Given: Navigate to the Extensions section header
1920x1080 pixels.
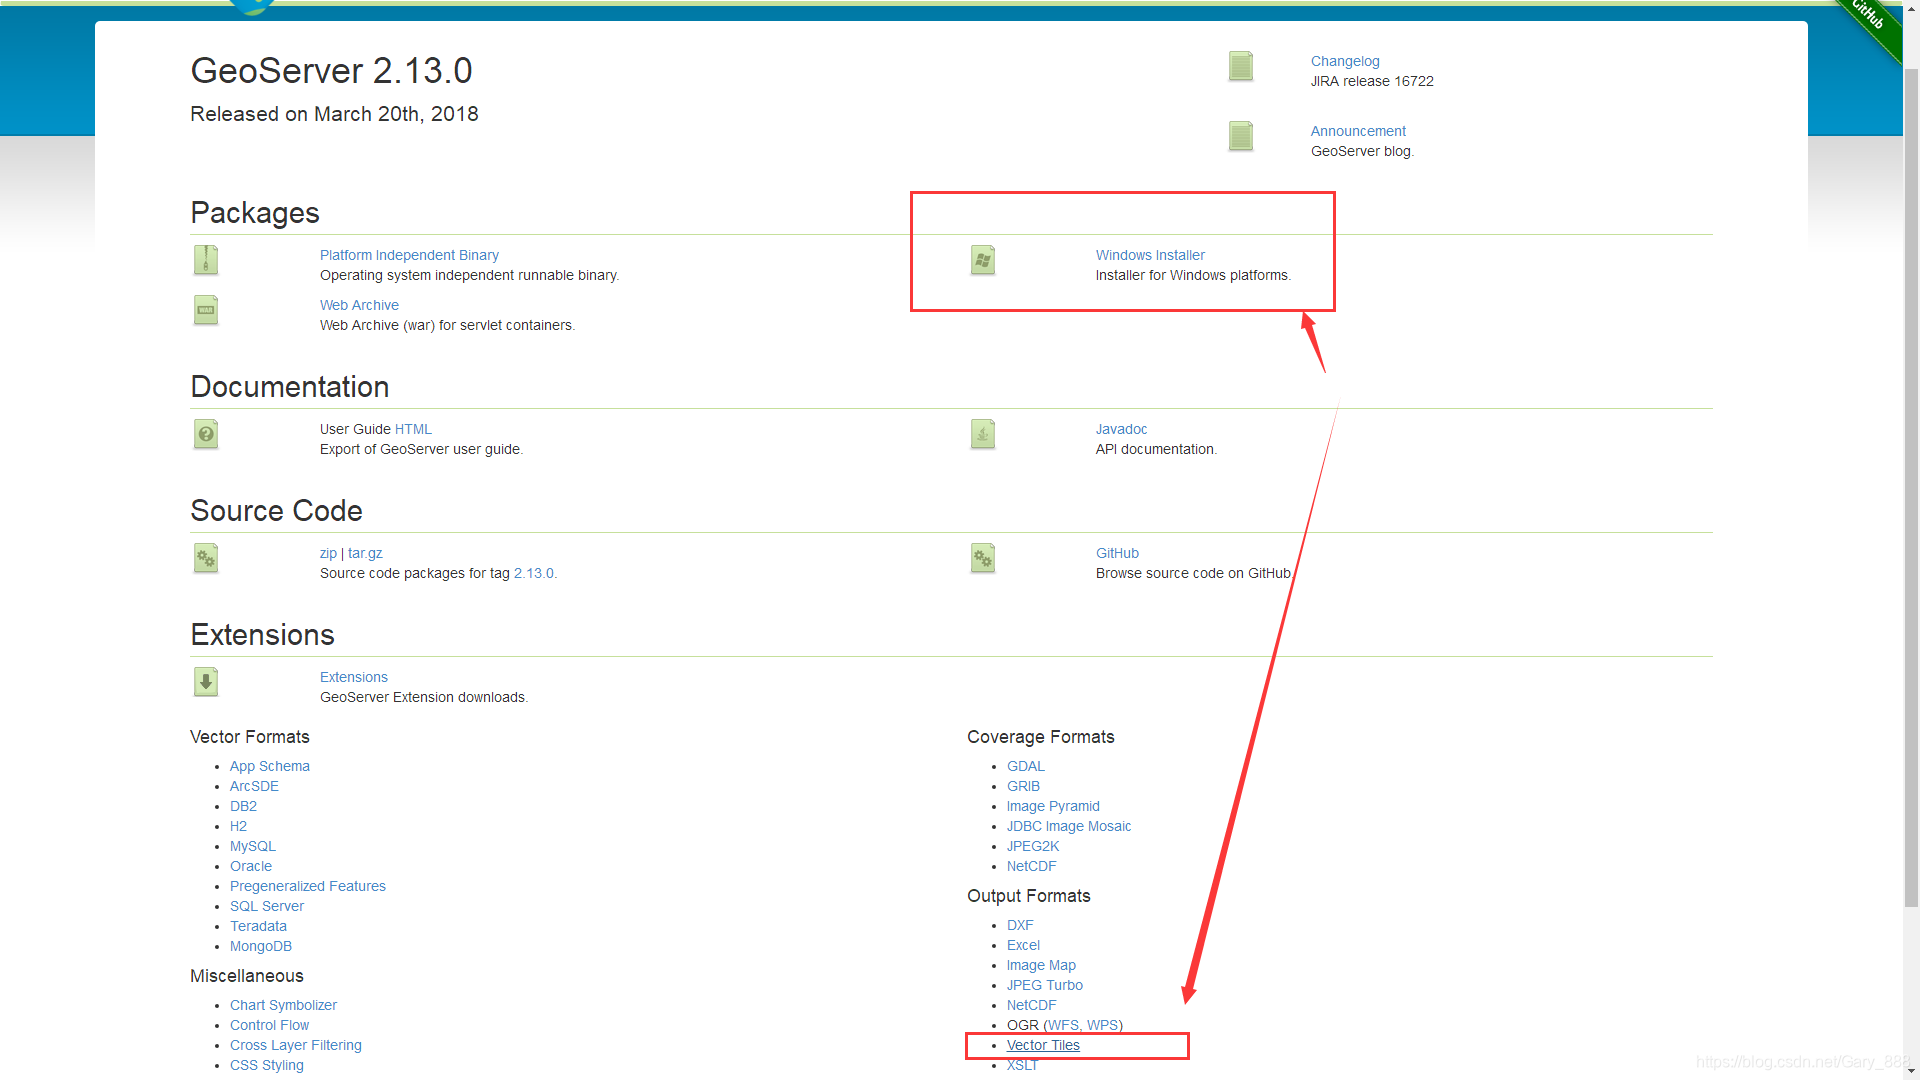Looking at the screenshot, I should pos(262,634).
